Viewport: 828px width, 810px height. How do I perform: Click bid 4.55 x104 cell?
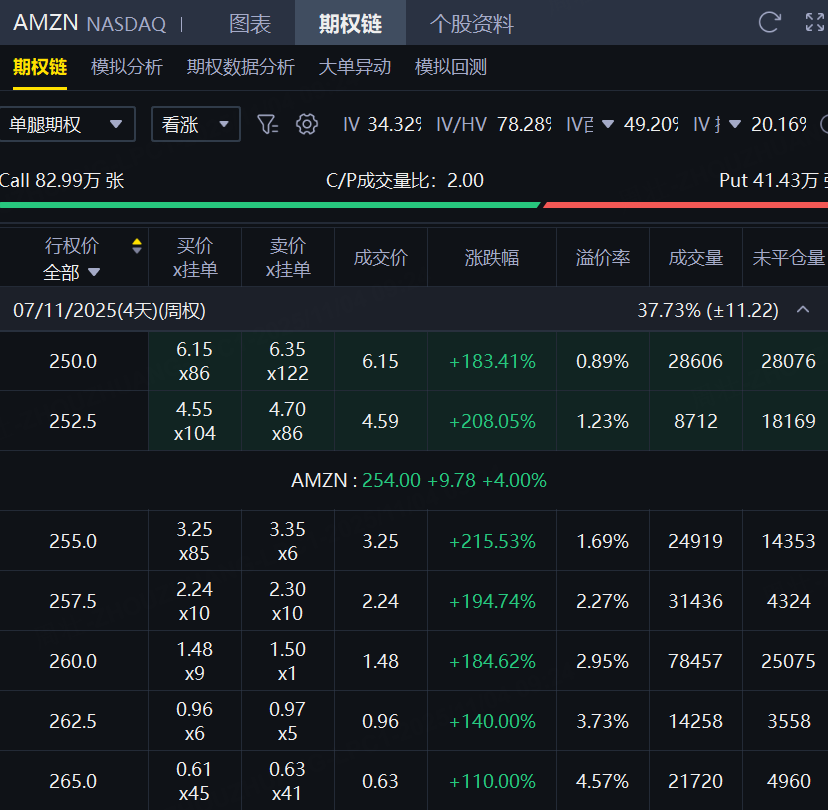click(195, 421)
